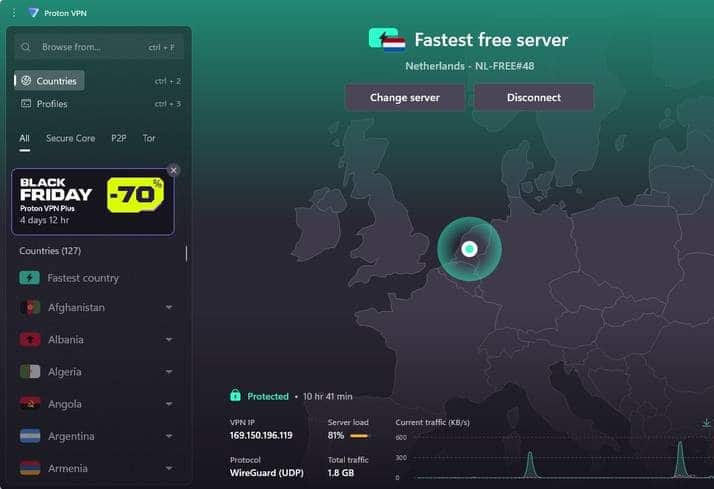Screen dimensions: 714x489
Task: Expand the Argentina server list
Action: (x=169, y=436)
